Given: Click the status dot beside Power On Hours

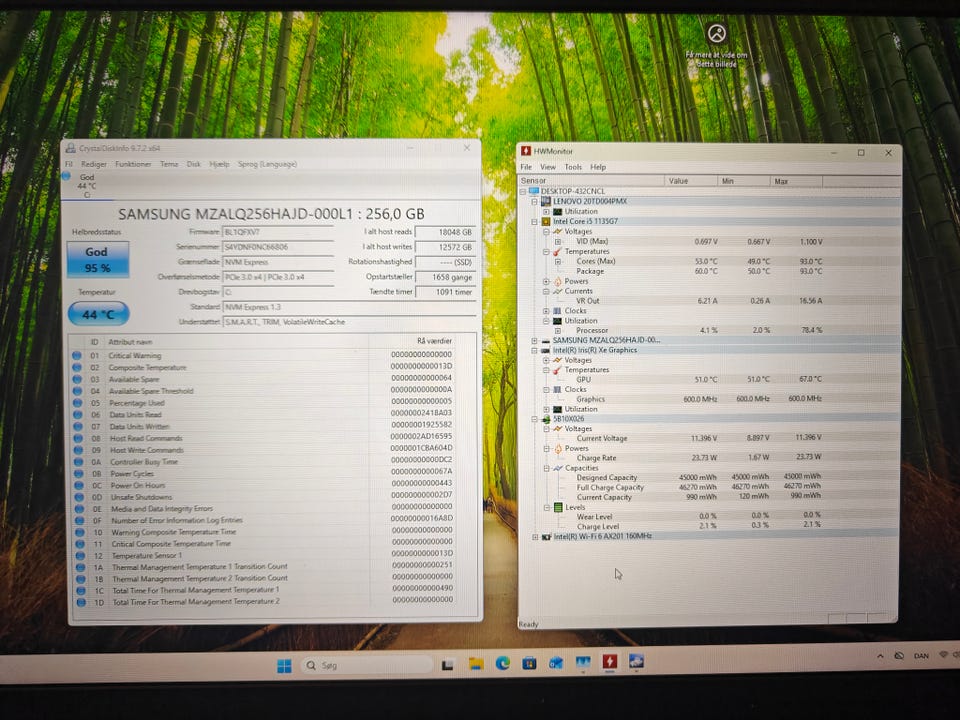Looking at the screenshot, I should click(78, 484).
